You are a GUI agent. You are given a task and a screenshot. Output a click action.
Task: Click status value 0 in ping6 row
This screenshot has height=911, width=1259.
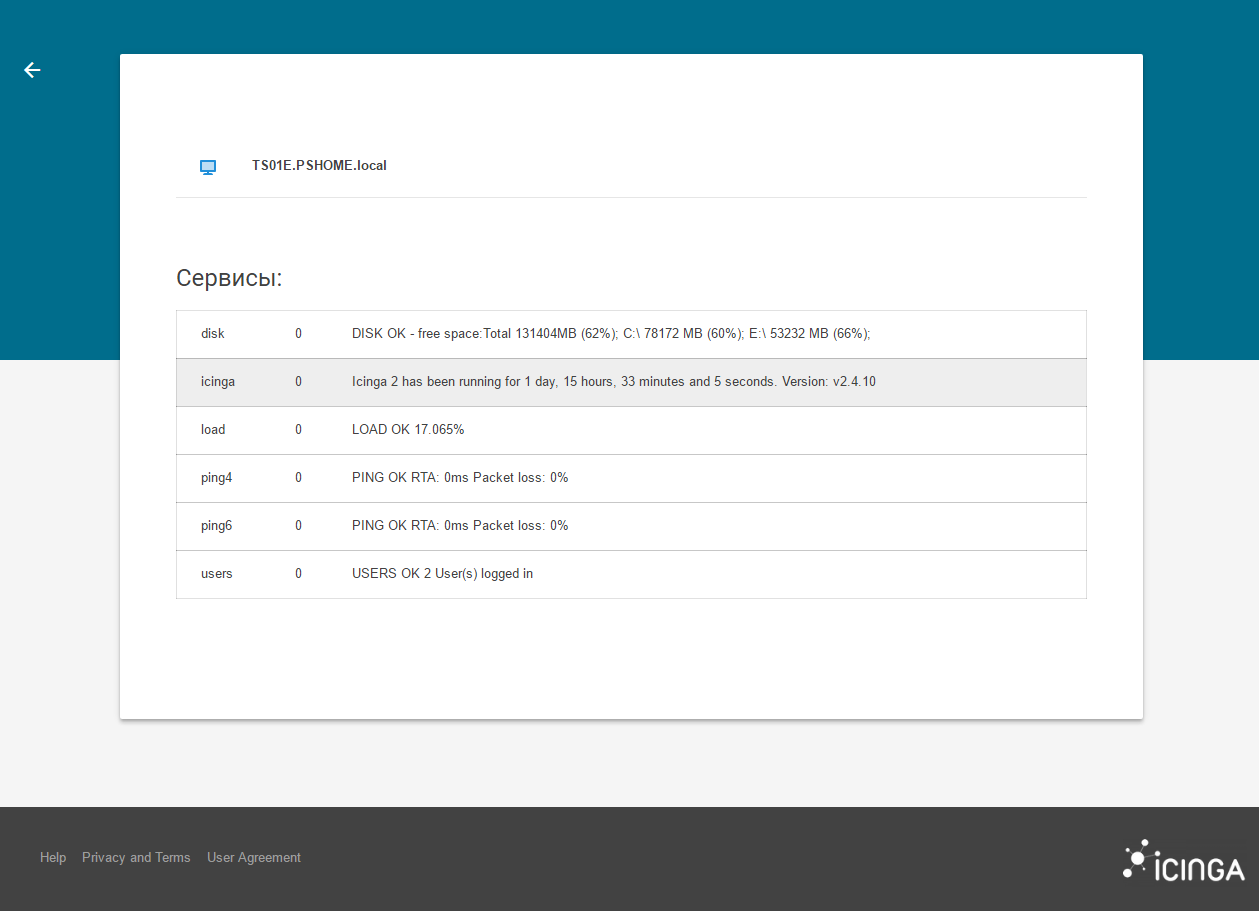pos(298,526)
